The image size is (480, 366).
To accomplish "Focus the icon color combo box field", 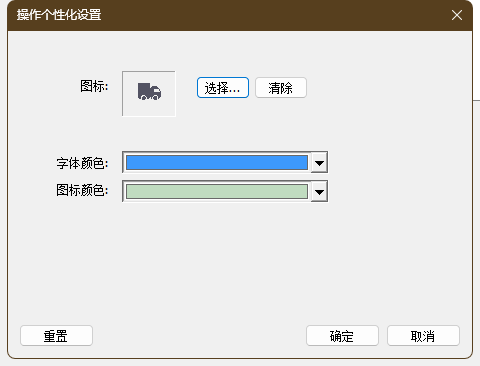I will click(225, 191).
